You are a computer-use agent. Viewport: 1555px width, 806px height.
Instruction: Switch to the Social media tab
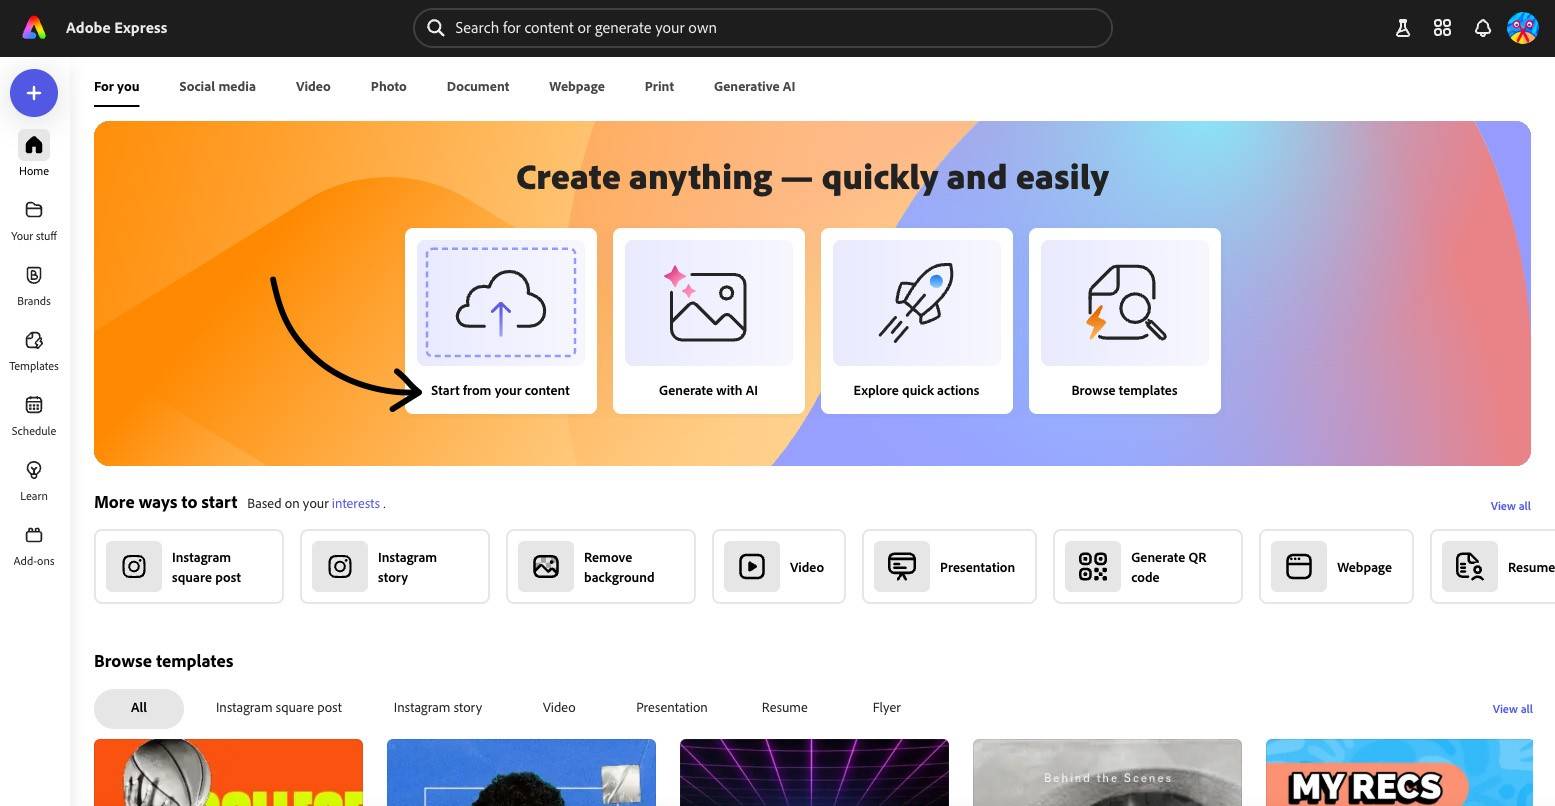click(217, 86)
